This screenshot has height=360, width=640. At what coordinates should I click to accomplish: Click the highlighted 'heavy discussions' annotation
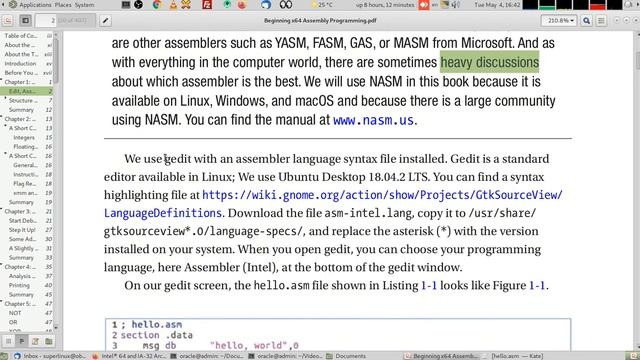pos(489,62)
